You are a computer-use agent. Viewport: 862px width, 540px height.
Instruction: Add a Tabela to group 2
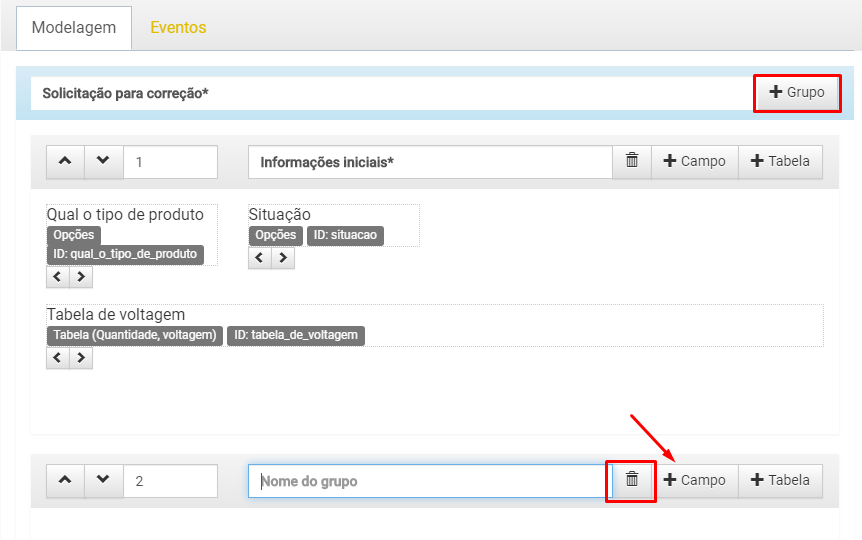click(x=780, y=481)
